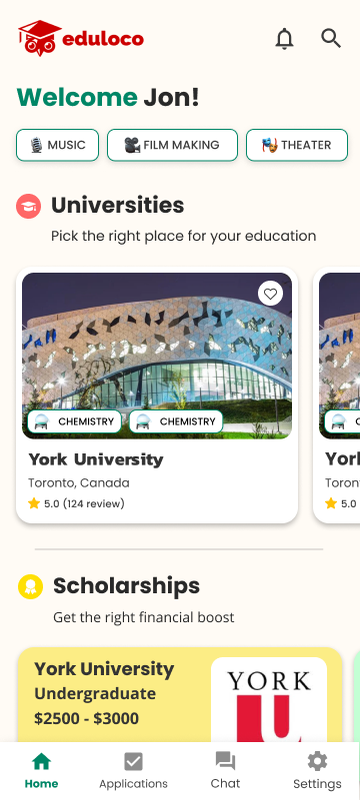Open Chat from the bottom navigation
Screen dimensions: 360x800
(225, 770)
